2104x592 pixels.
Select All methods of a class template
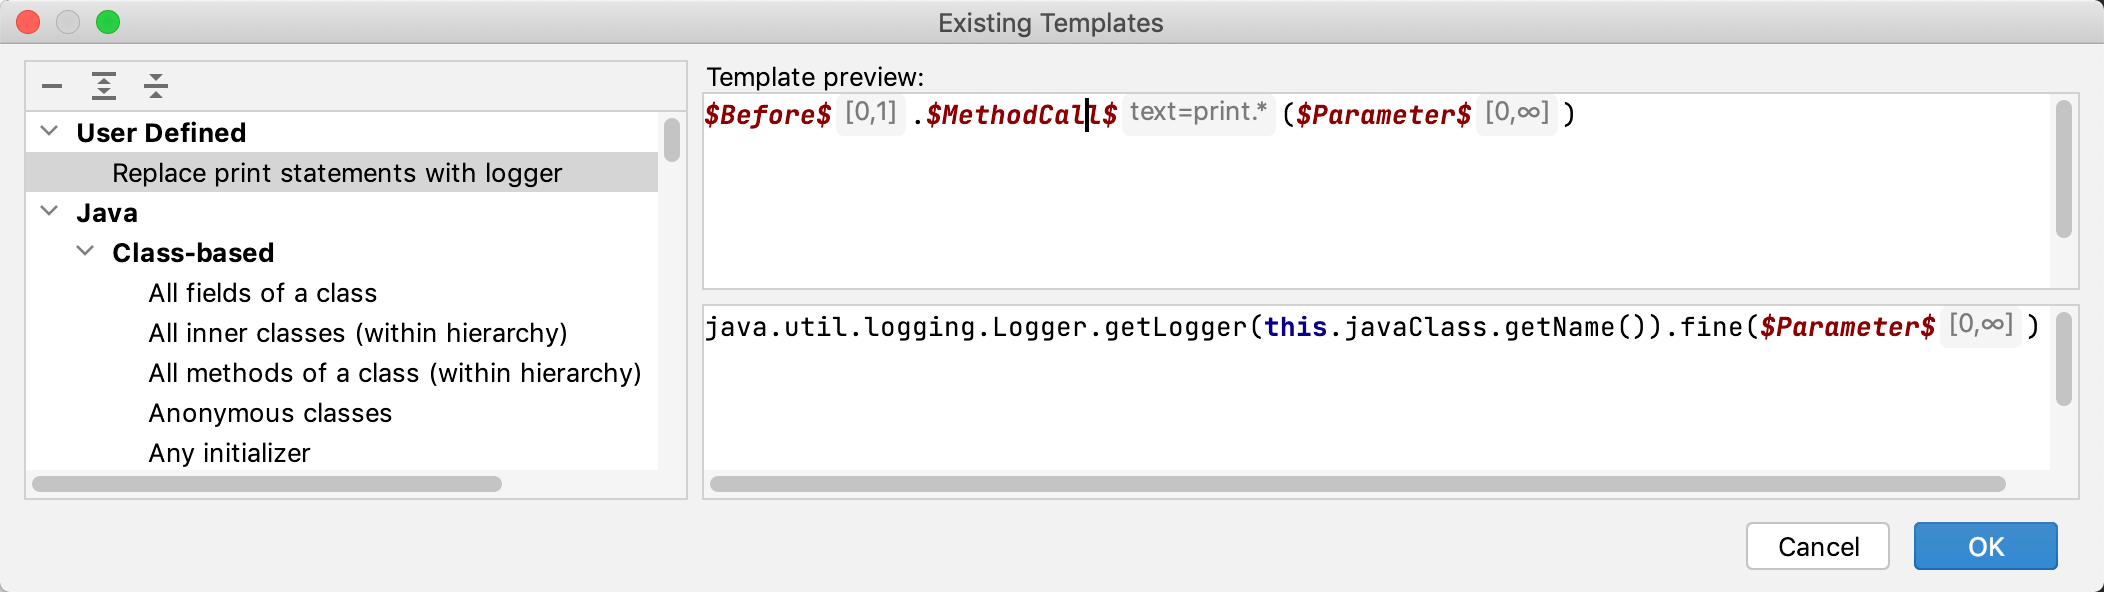tap(395, 373)
